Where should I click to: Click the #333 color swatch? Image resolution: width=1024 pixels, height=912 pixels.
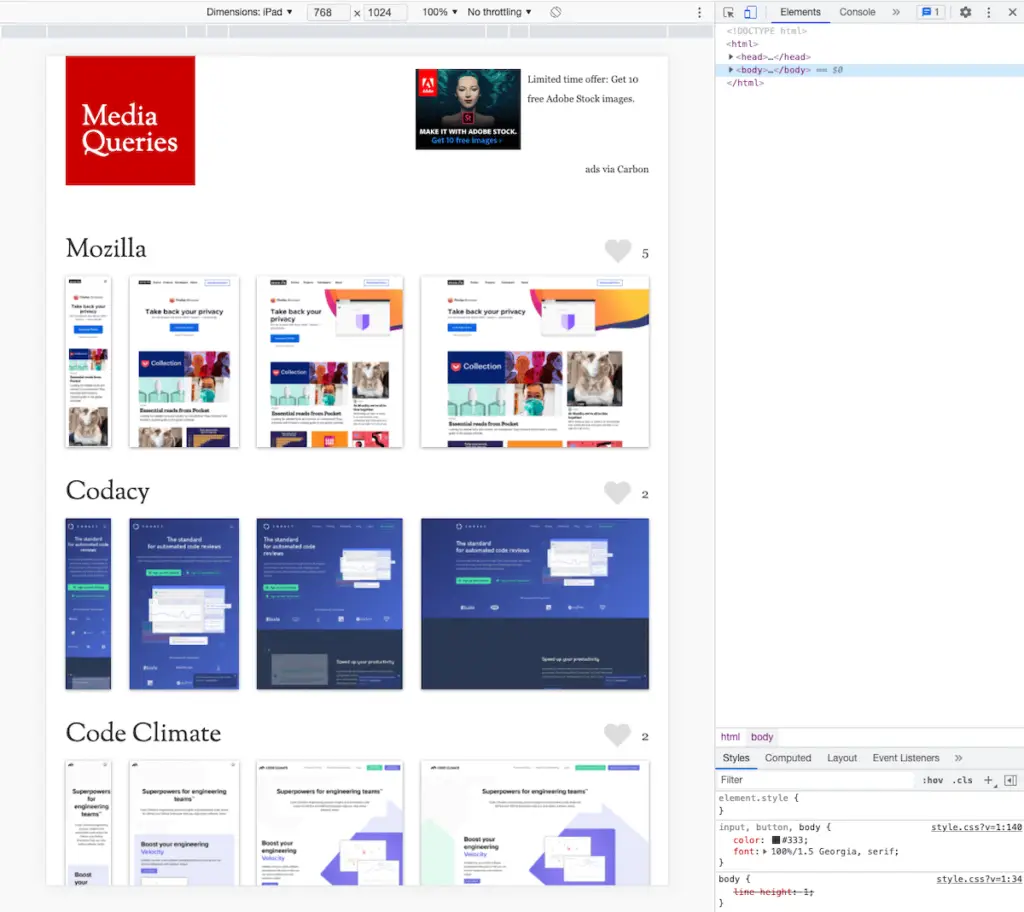pyautogui.click(x=775, y=839)
